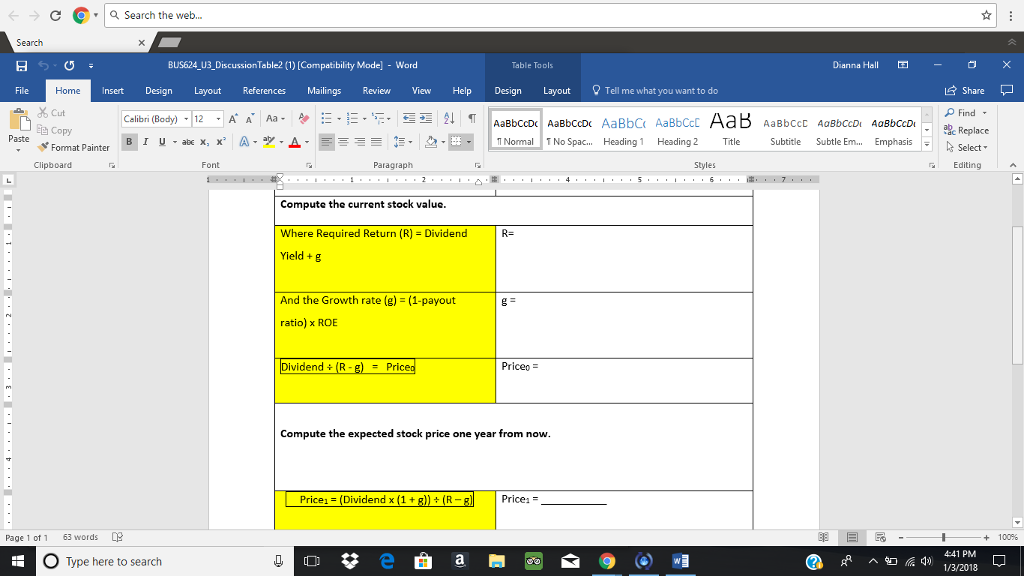Viewport: 1024px width, 576px height.
Task: Toggle bold formatting in the Font group
Action: pyautogui.click(x=128, y=141)
